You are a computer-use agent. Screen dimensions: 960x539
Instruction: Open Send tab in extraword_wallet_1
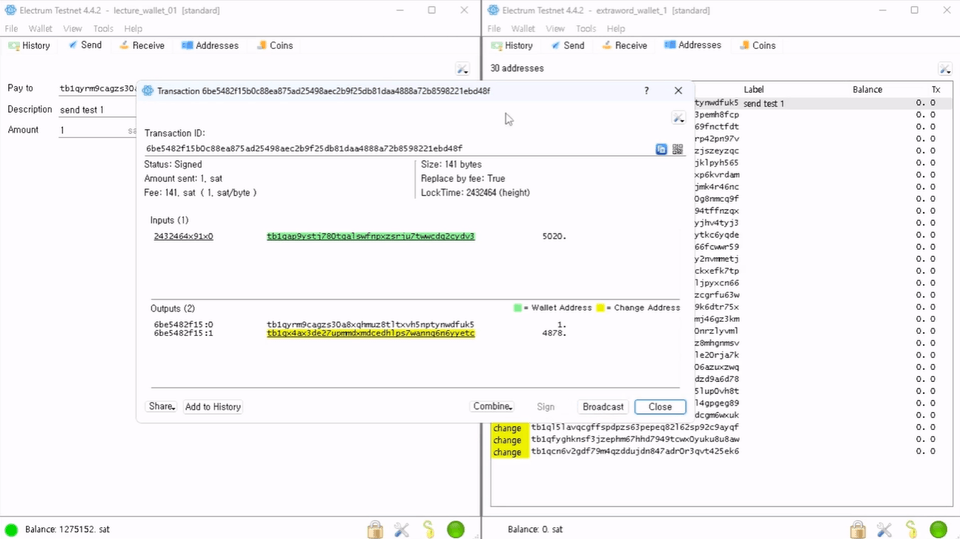(568, 45)
